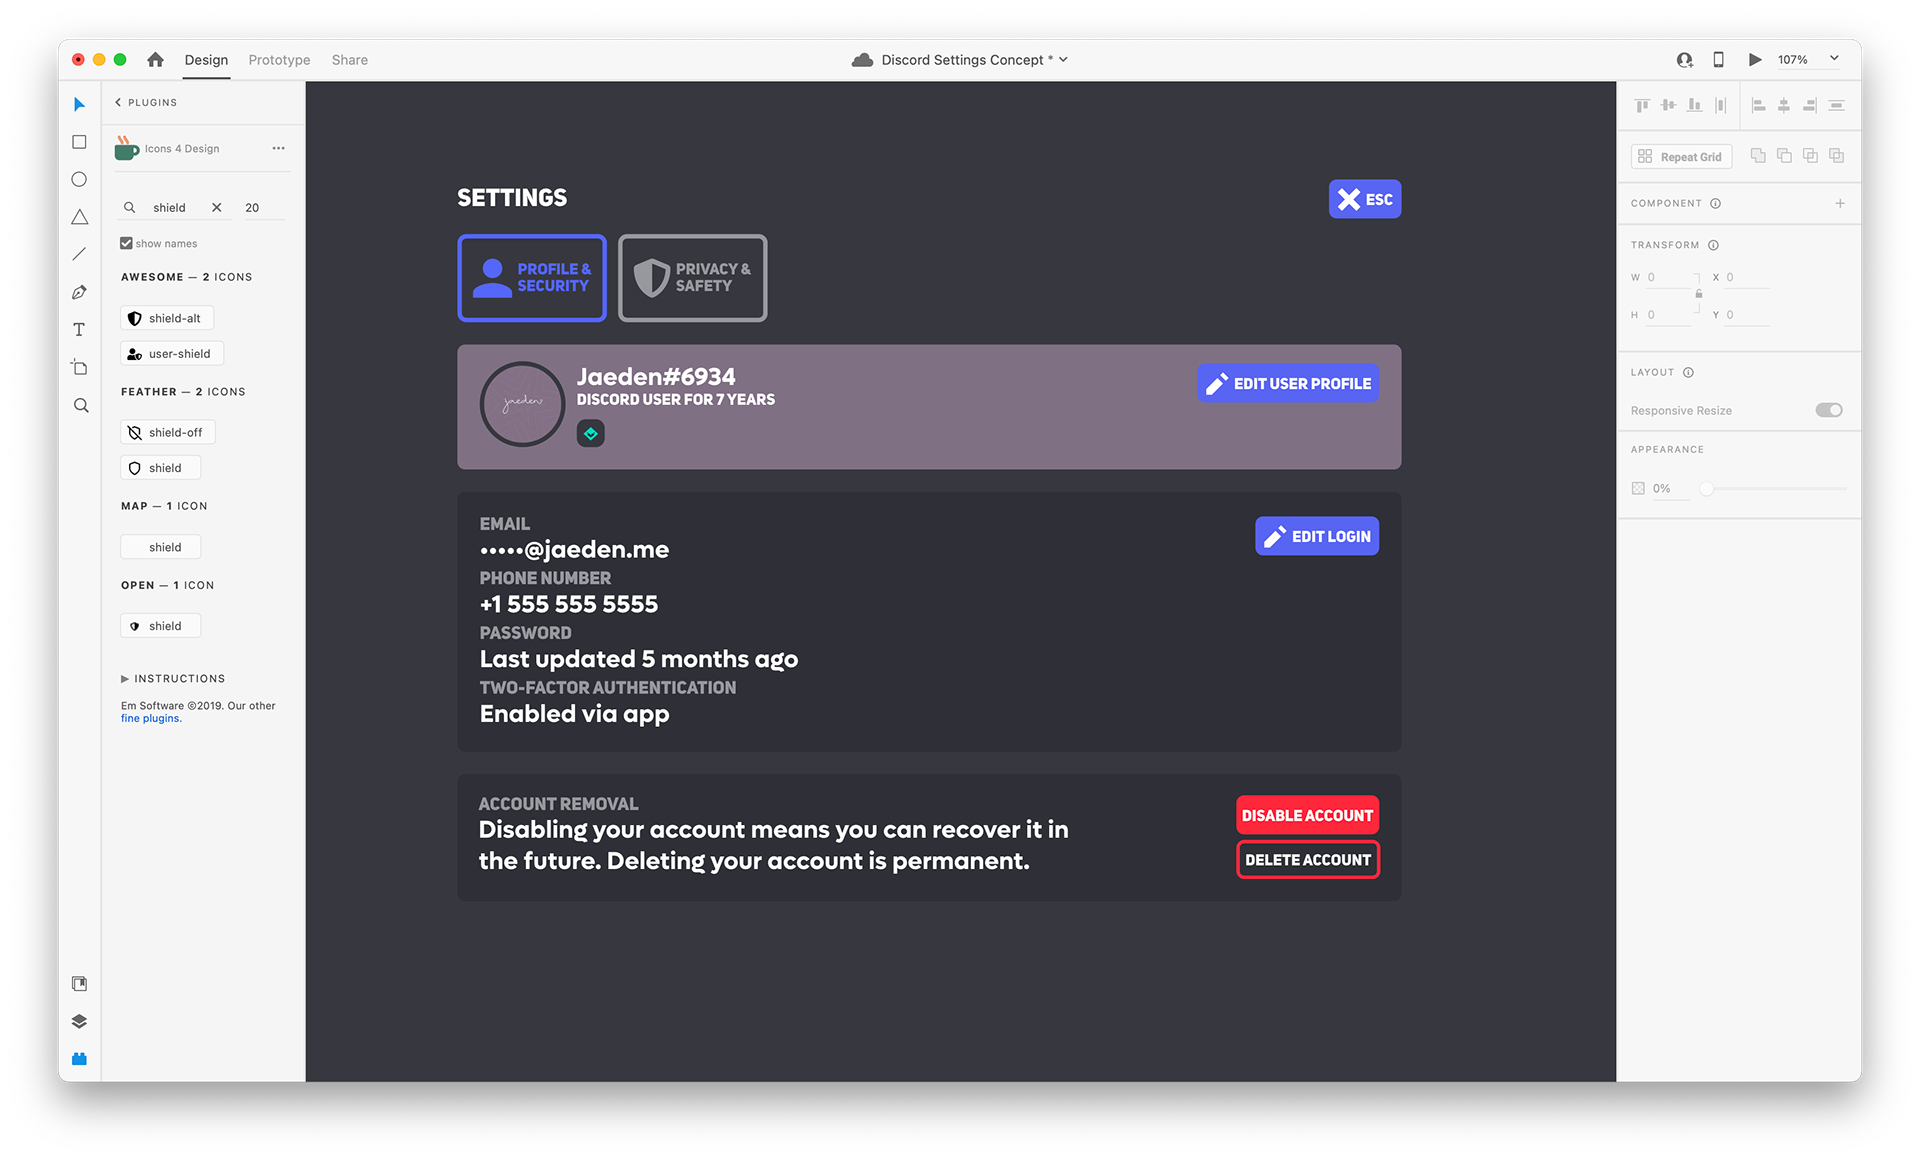Open mobile device preview icon
Viewport: 1920px width, 1159px height.
(1718, 60)
